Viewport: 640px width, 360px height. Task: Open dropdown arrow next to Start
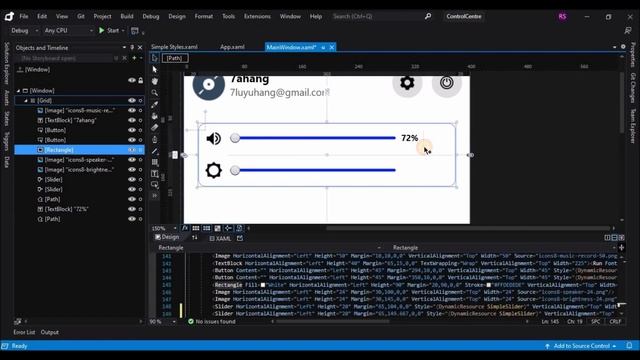click(x=123, y=31)
